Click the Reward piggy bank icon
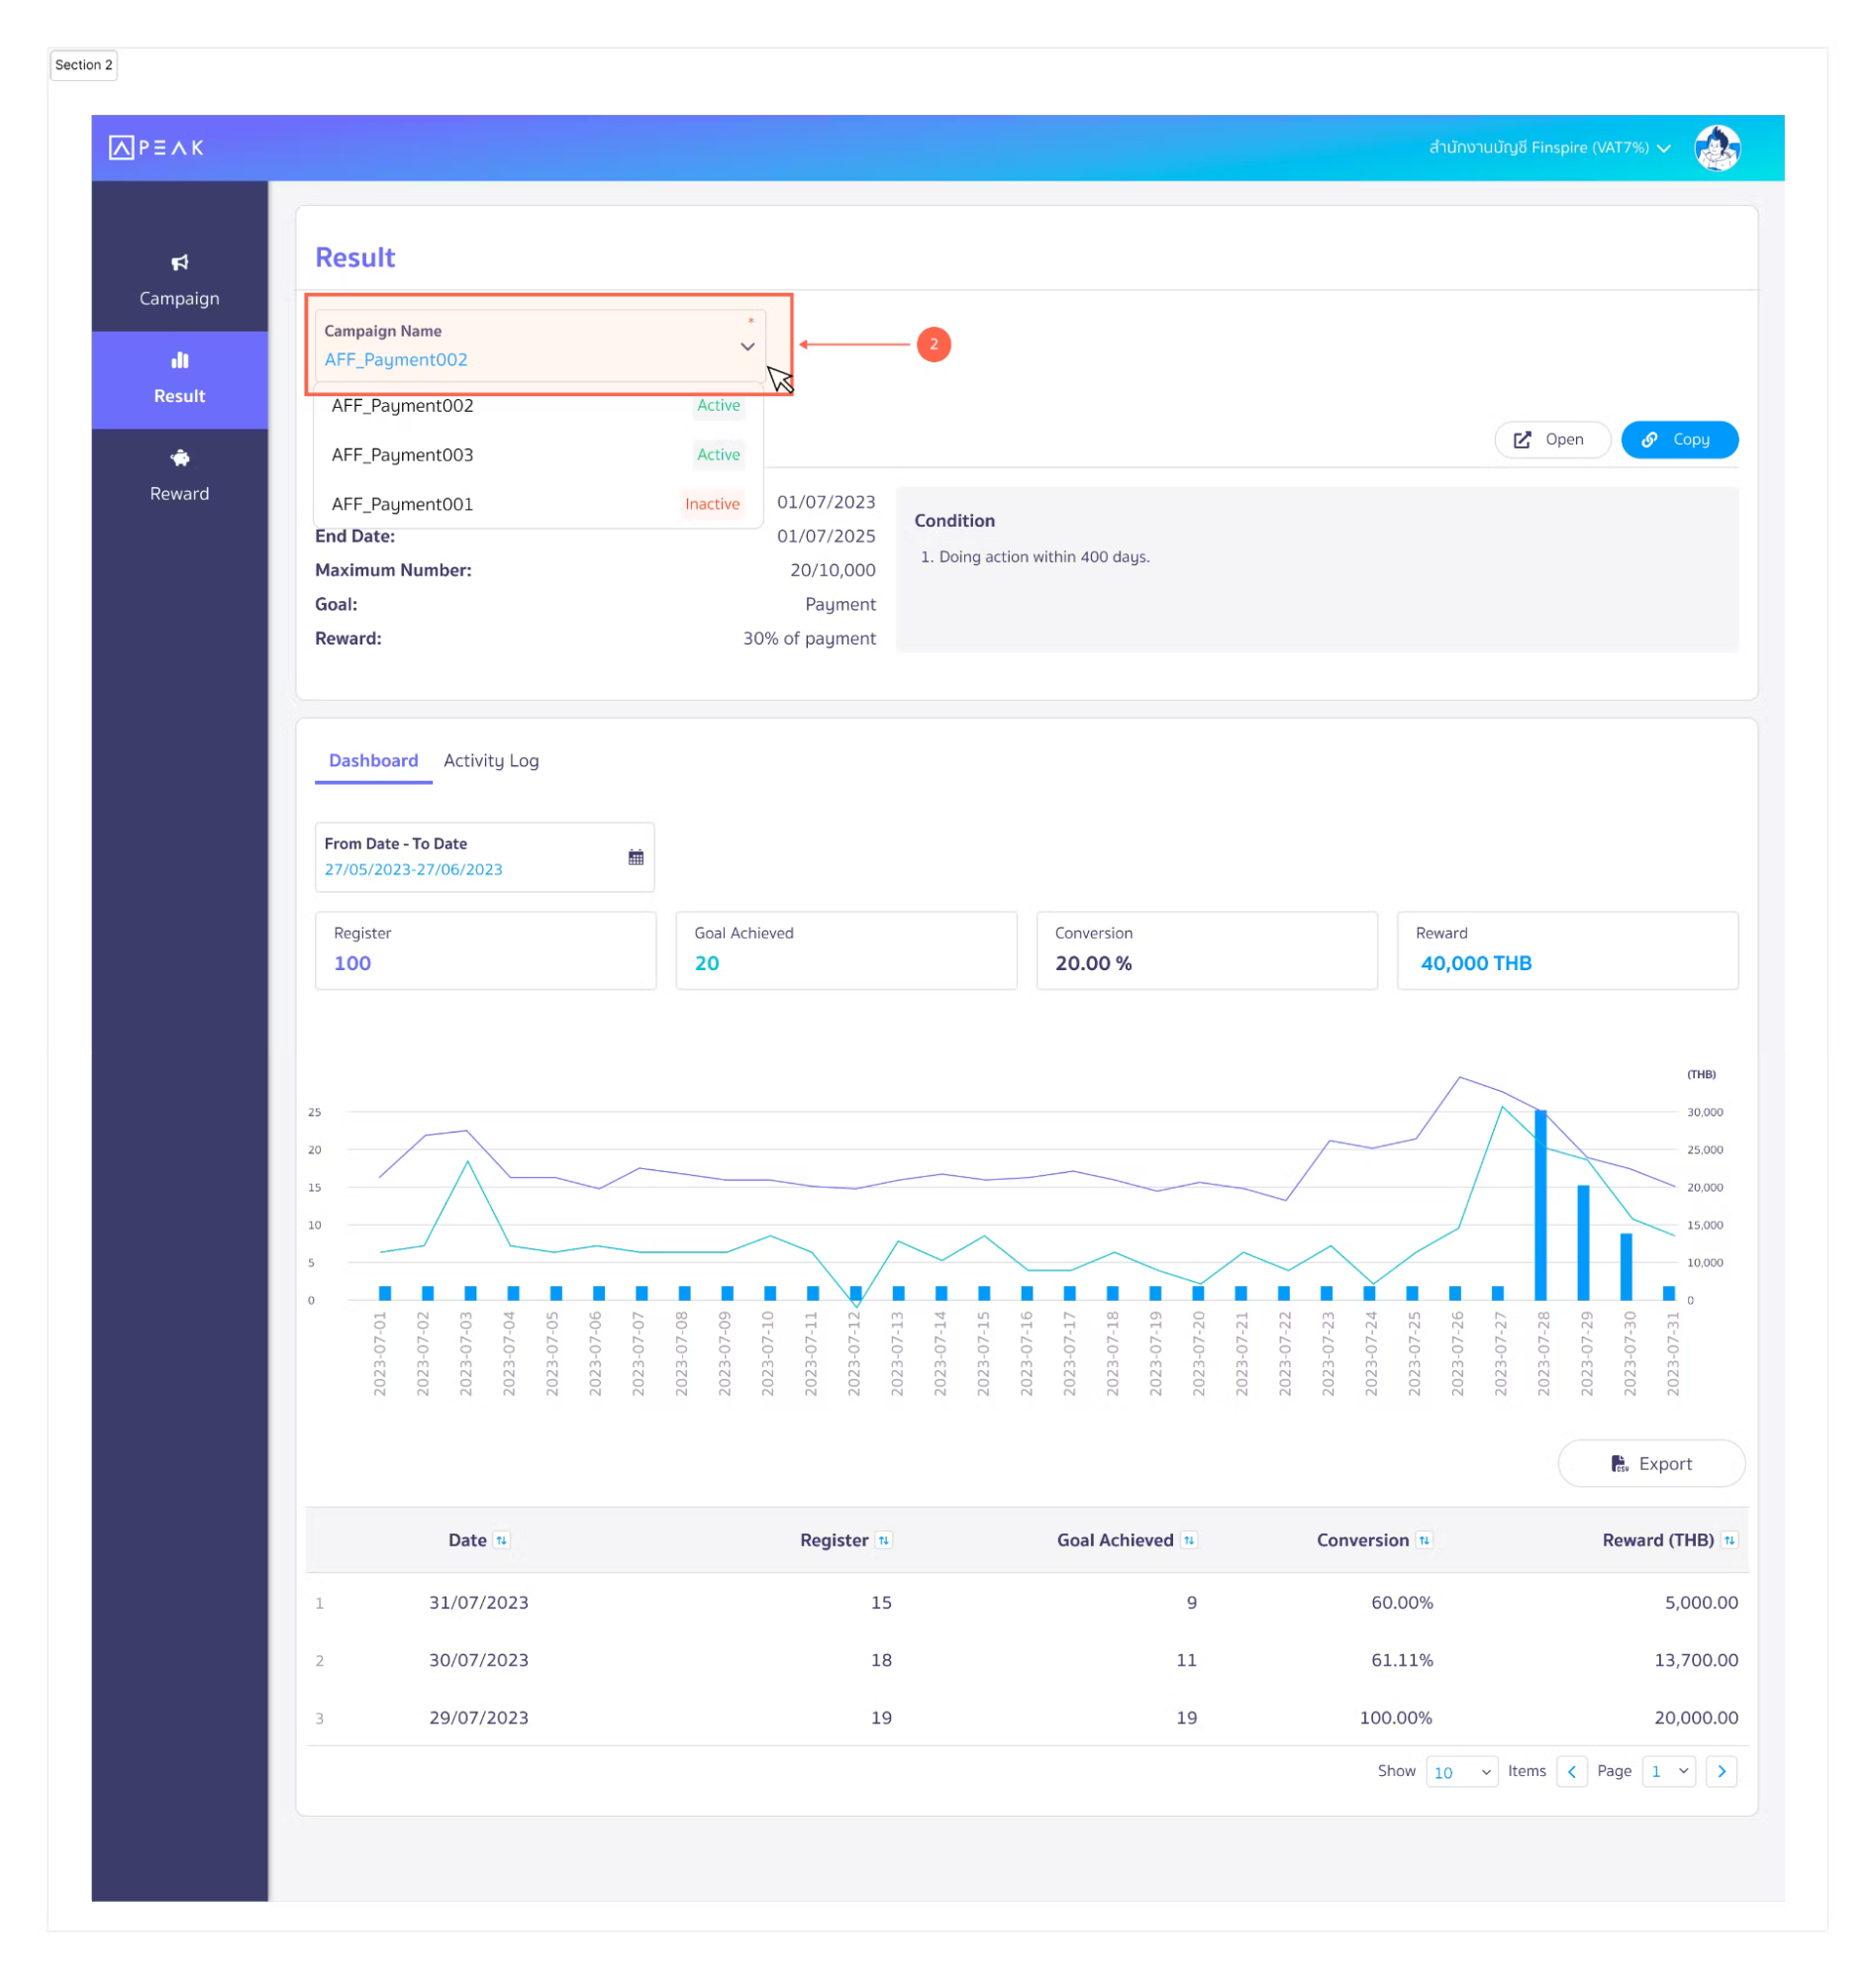Viewport: 1876px width, 1979px height. click(180, 458)
